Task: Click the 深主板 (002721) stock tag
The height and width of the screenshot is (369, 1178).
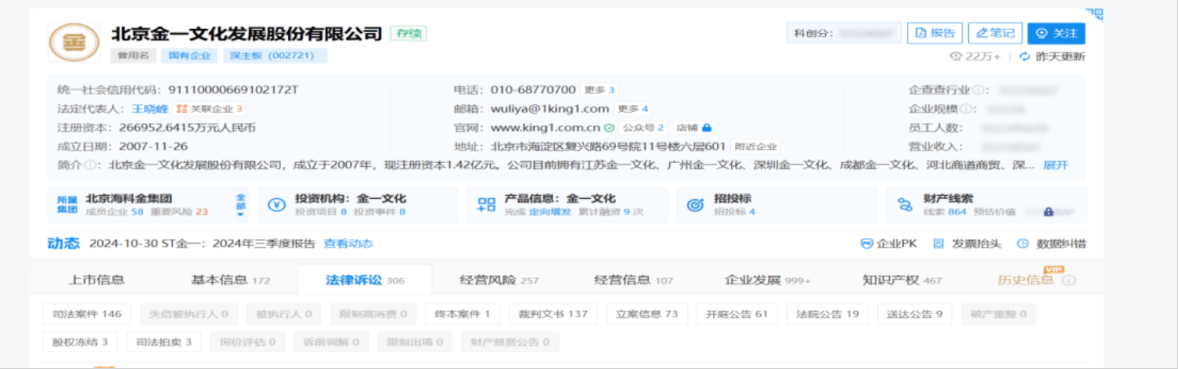Action: coord(275,56)
